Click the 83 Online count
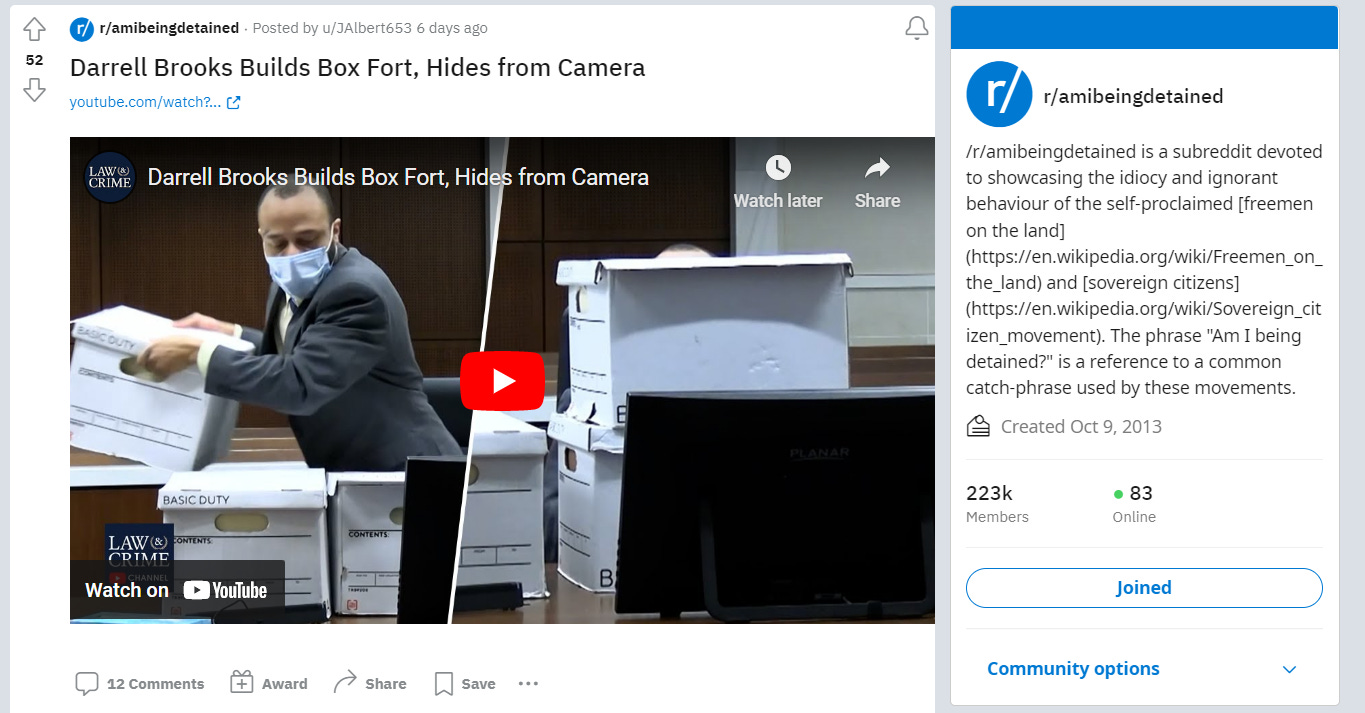1365x713 pixels. [1134, 503]
